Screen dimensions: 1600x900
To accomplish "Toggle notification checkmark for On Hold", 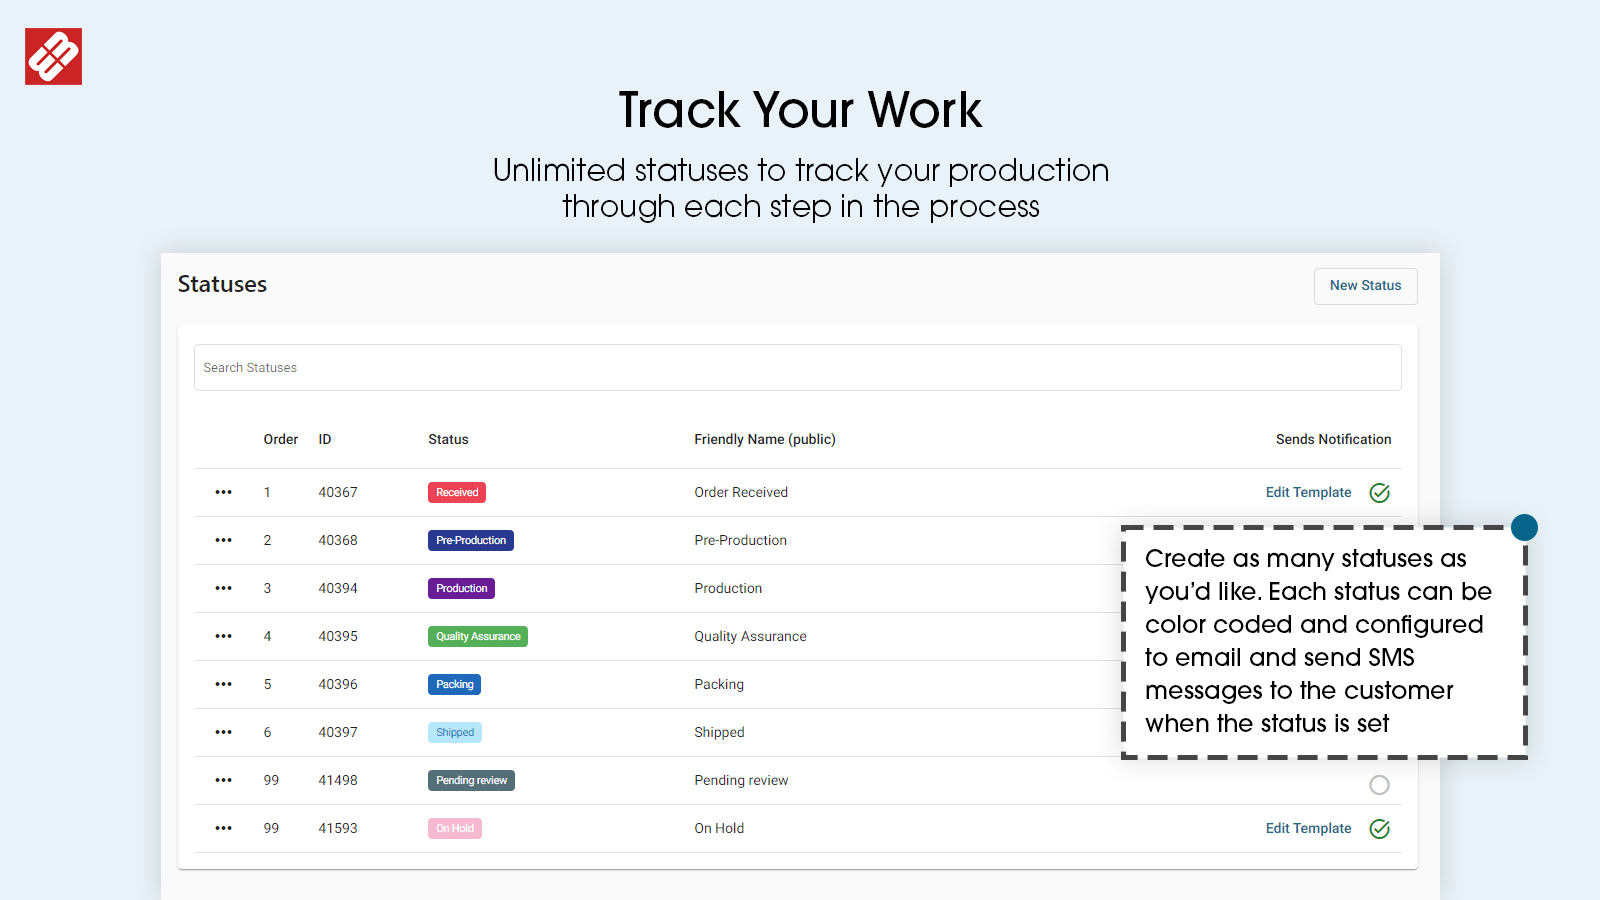I will pyautogui.click(x=1380, y=828).
